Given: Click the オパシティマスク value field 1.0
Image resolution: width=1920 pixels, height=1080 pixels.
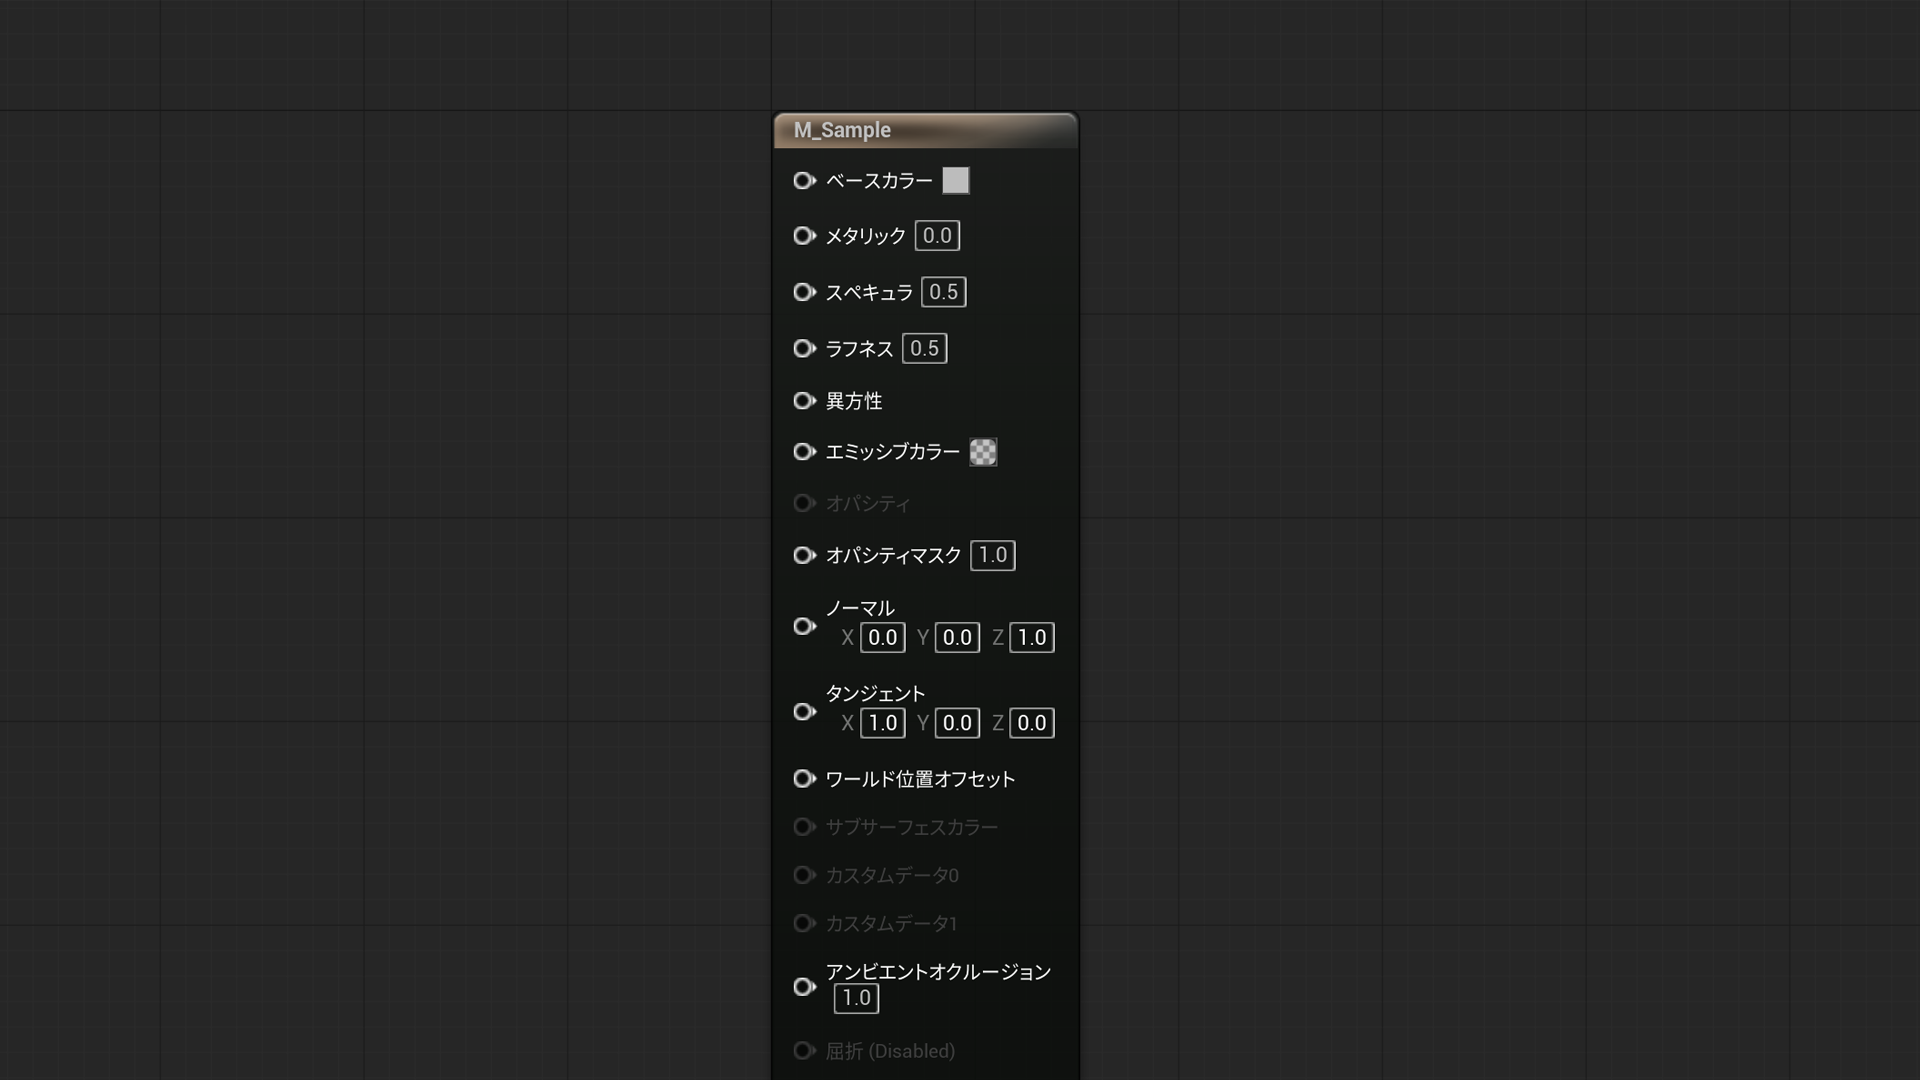Looking at the screenshot, I should (993, 555).
